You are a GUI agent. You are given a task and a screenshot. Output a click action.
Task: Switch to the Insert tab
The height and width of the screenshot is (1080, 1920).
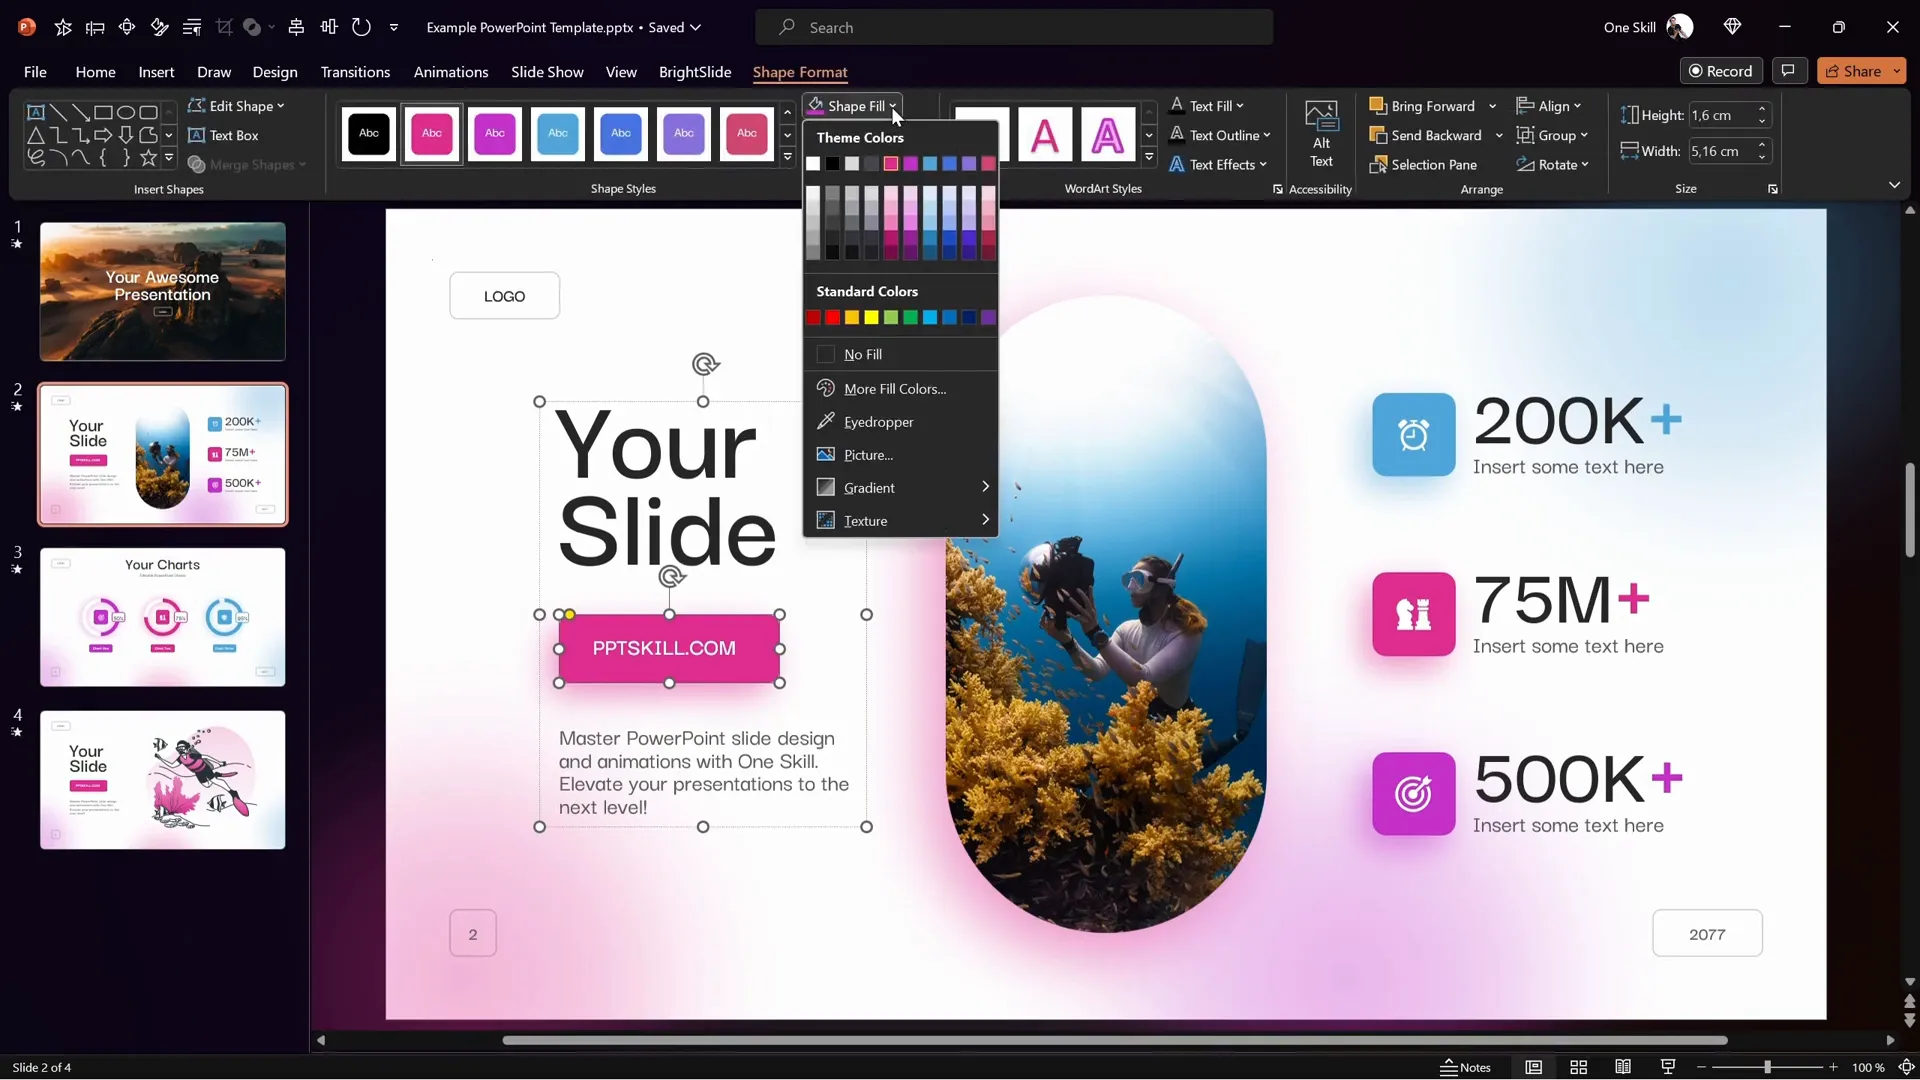click(x=156, y=72)
